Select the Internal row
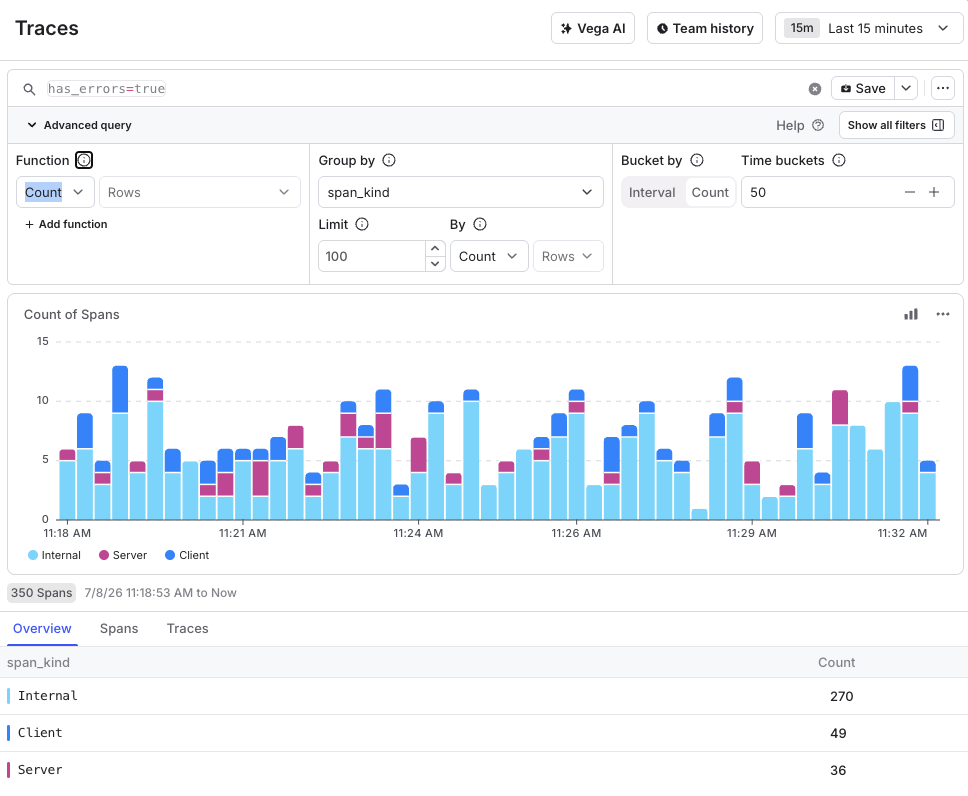The height and width of the screenshot is (796, 968). click(484, 697)
